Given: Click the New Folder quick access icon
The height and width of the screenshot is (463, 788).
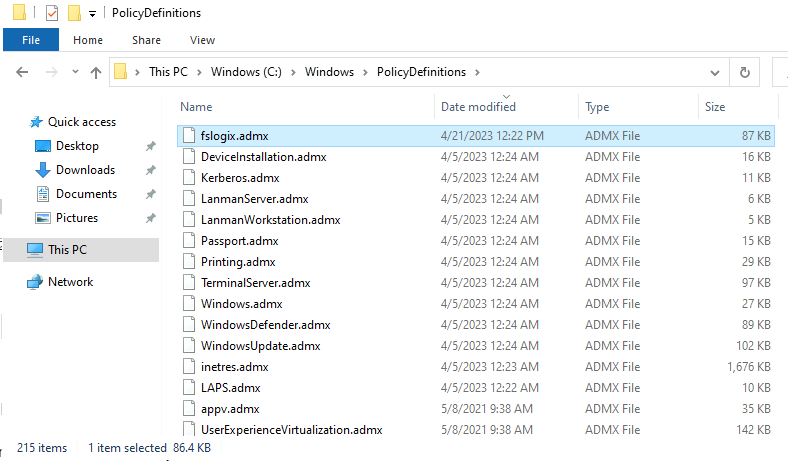Looking at the screenshot, I should [74, 13].
